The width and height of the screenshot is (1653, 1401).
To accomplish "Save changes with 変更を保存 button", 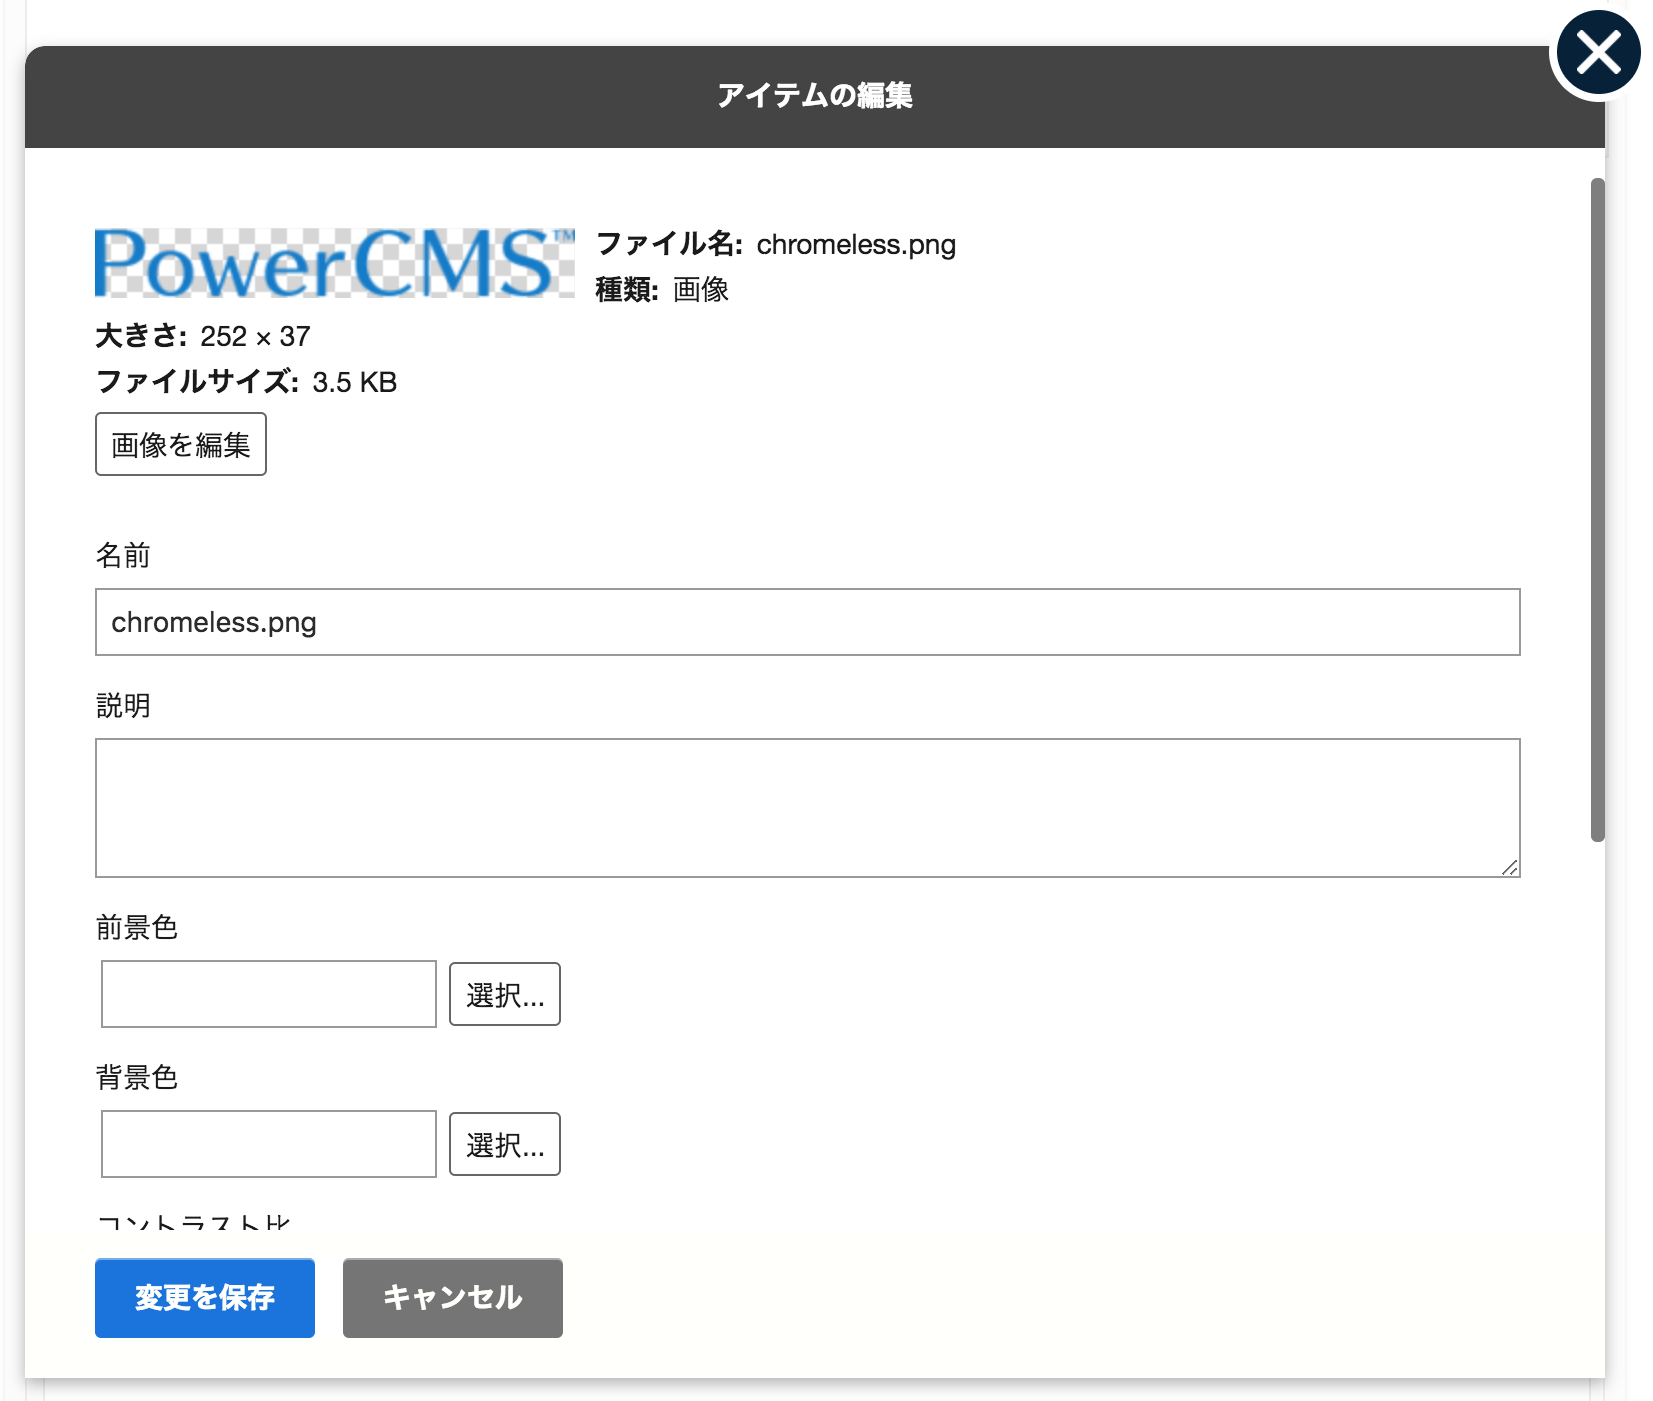I will click(205, 1298).
